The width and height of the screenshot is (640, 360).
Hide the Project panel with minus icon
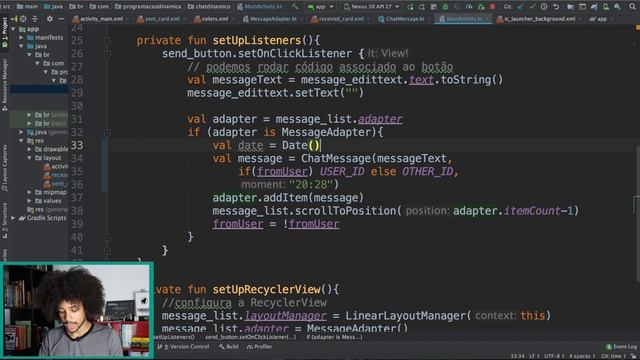pyautogui.click(x=61, y=19)
